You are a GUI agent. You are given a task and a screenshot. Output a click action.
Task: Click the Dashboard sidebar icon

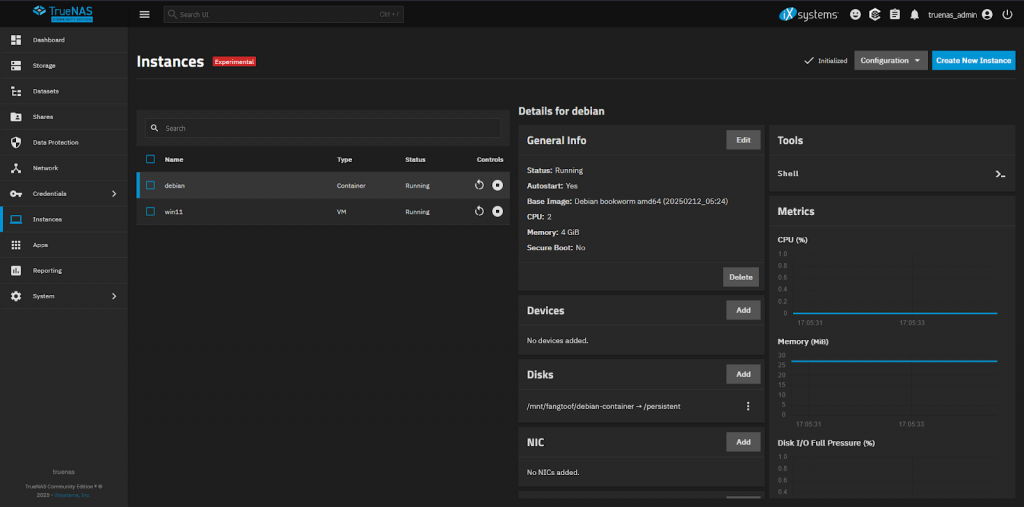(16, 40)
